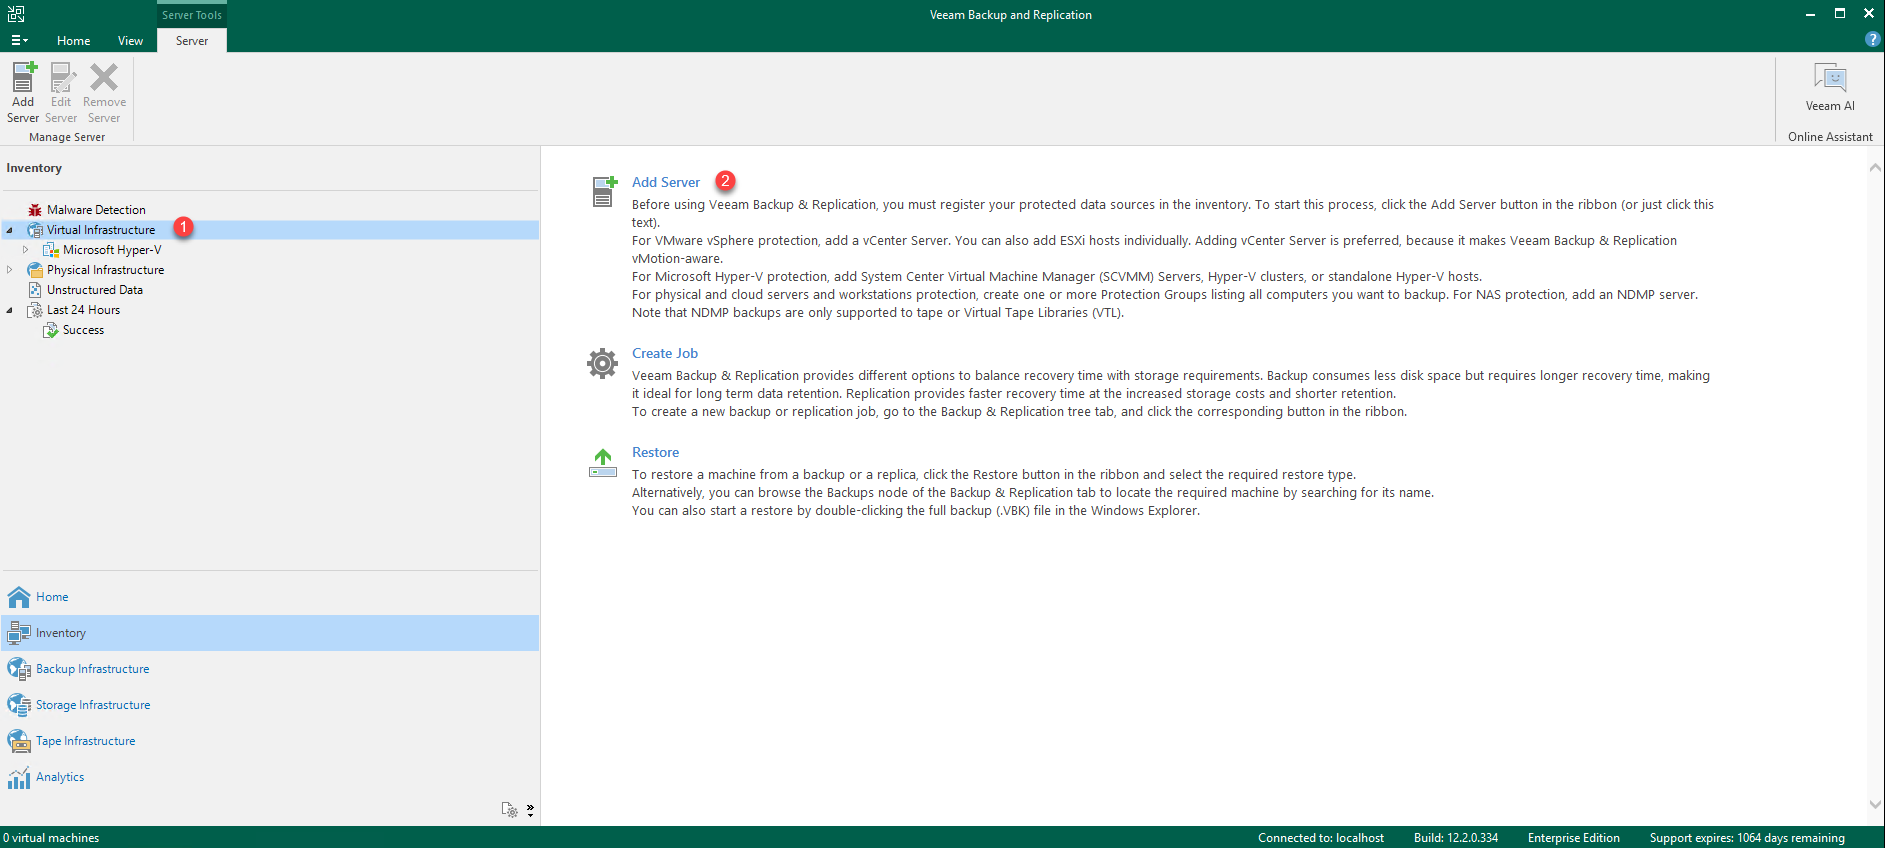Follow the Restore link

pyautogui.click(x=655, y=452)
